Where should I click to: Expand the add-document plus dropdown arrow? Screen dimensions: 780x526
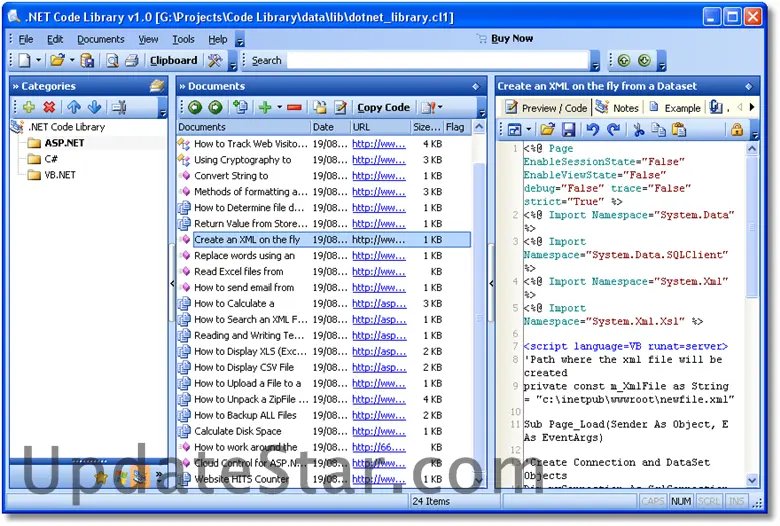pos(280,107)
